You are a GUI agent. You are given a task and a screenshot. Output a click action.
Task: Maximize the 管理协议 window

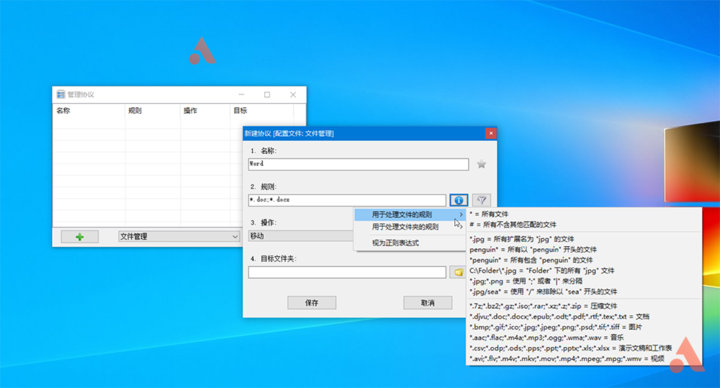coord(267,95)
